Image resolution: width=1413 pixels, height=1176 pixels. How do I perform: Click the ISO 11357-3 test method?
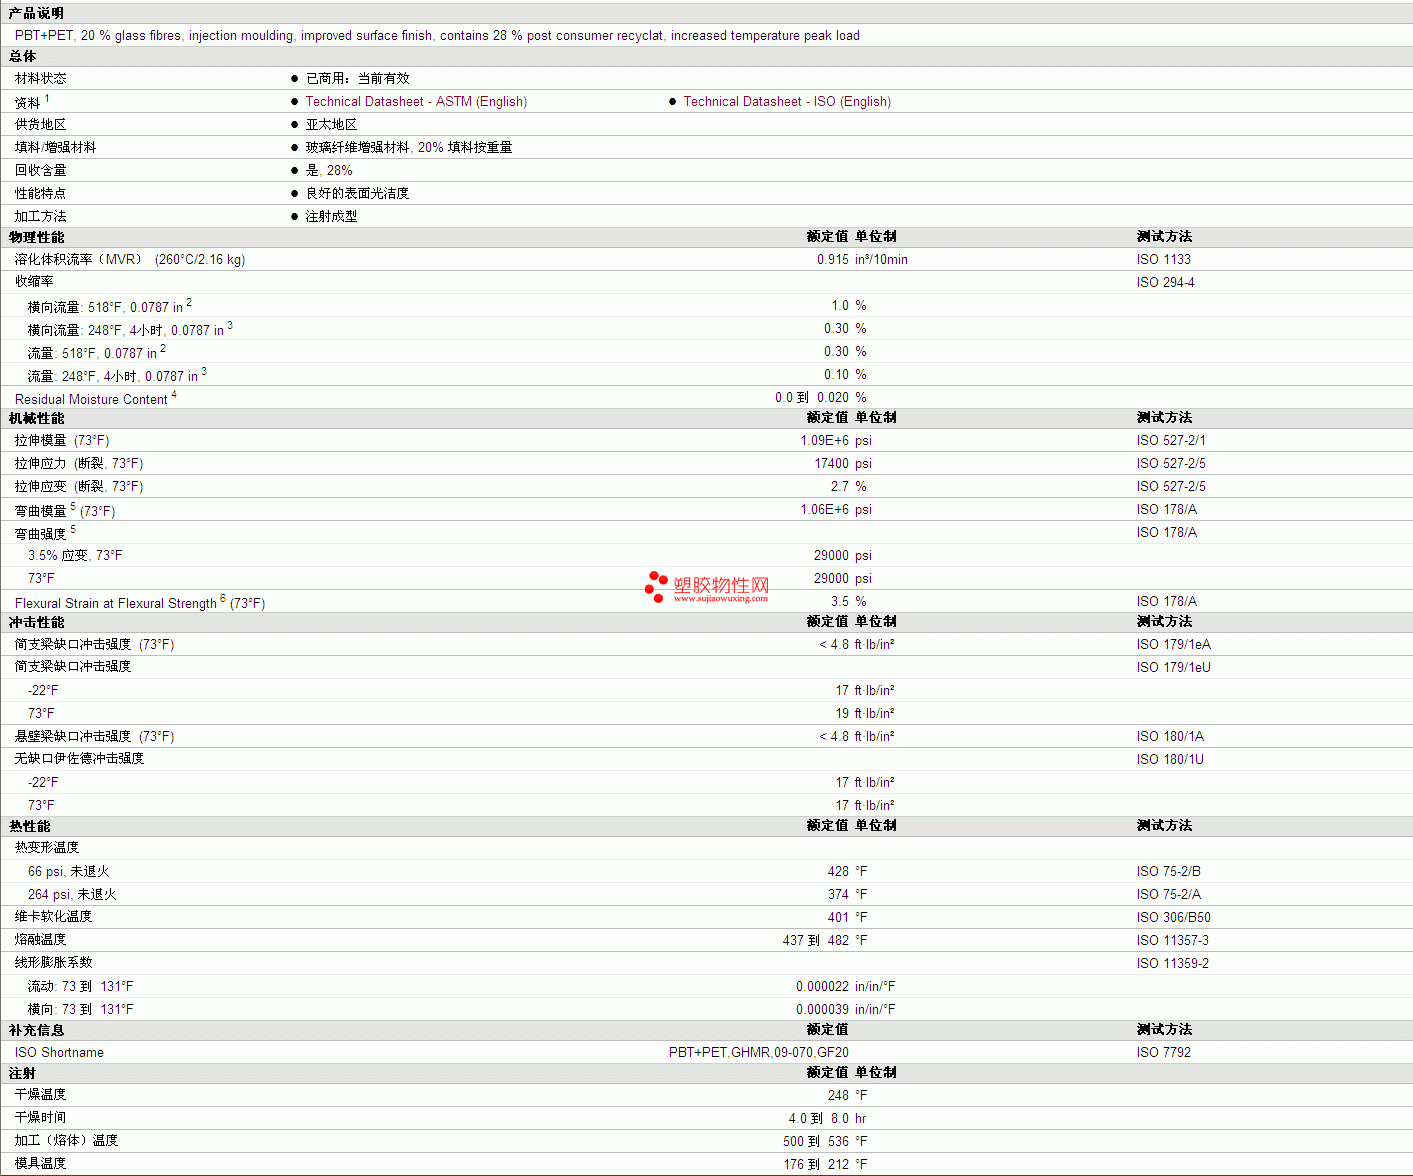(1172, 940)
